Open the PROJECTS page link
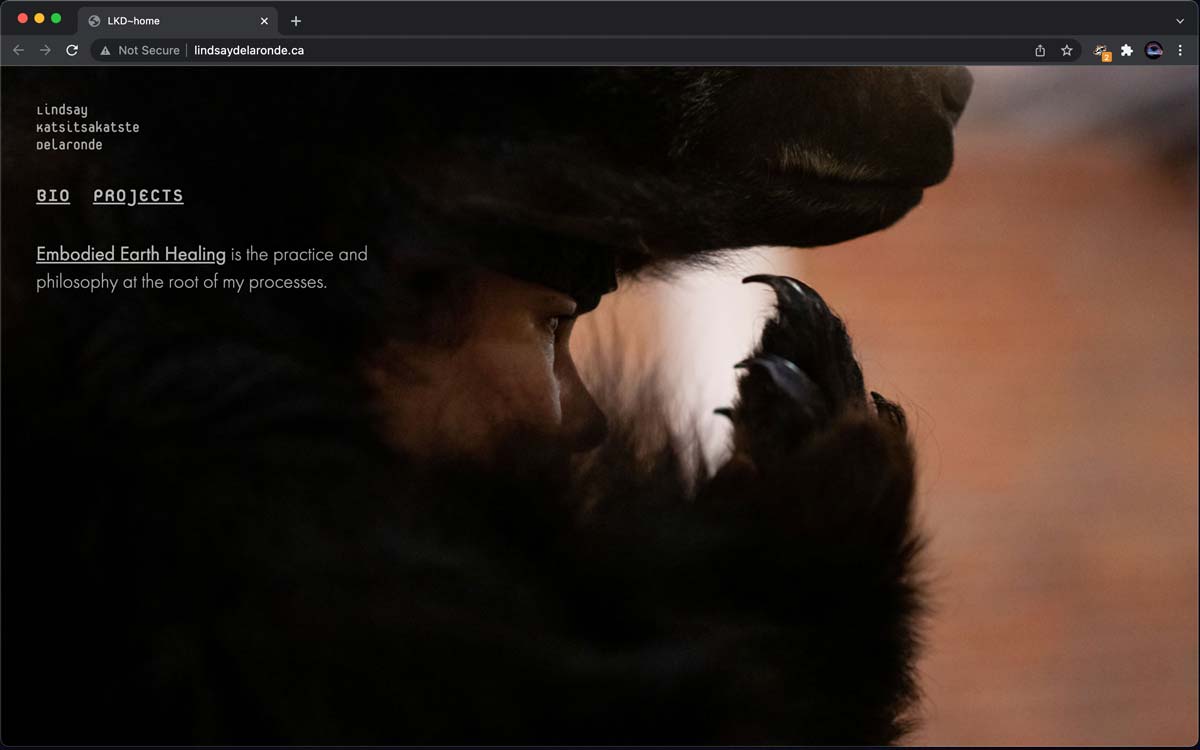 (x=138, y=196)
